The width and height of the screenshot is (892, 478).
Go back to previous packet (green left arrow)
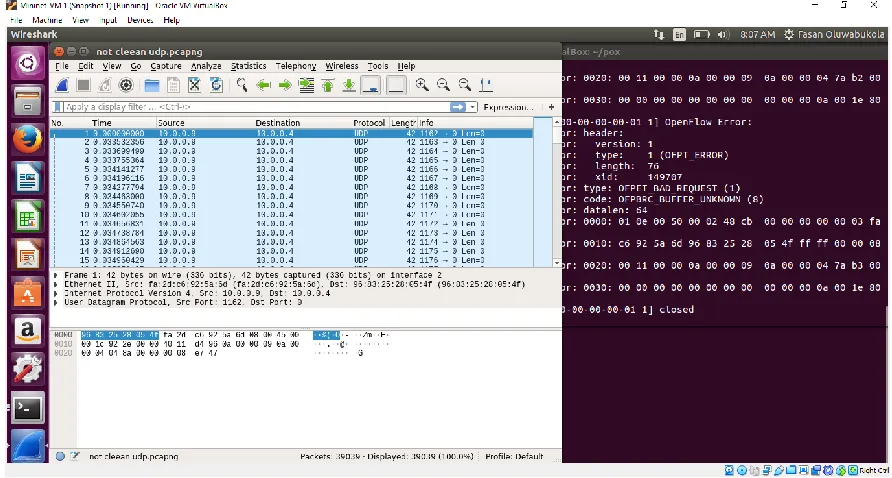click(x=263, y=85)
